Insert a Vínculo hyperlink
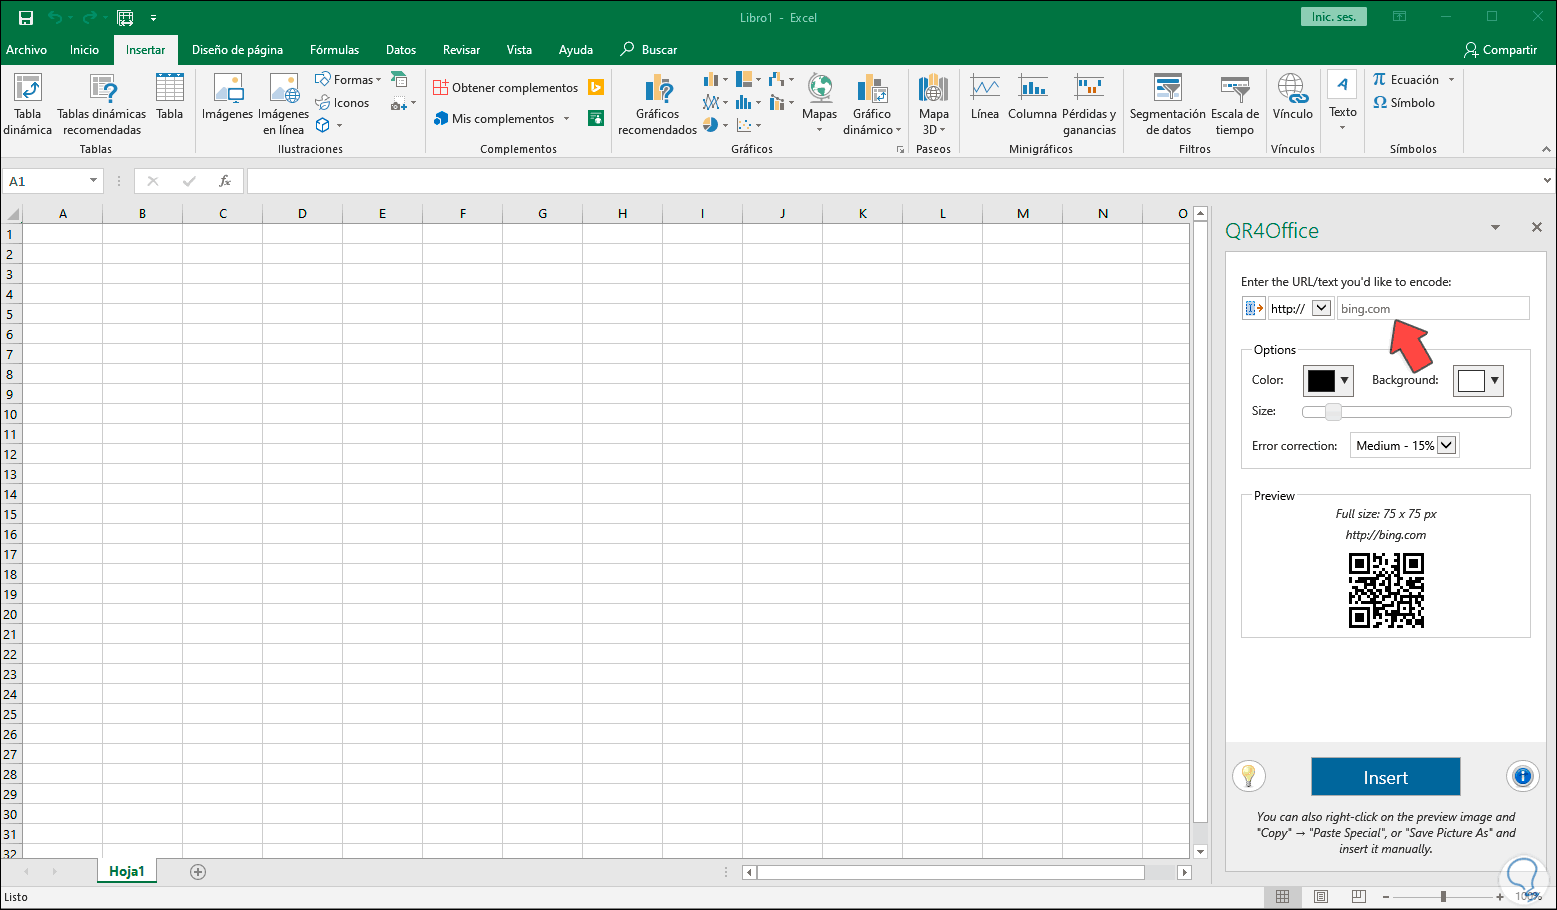Viewport: 1557px width, 910px height. (1292, 97)
